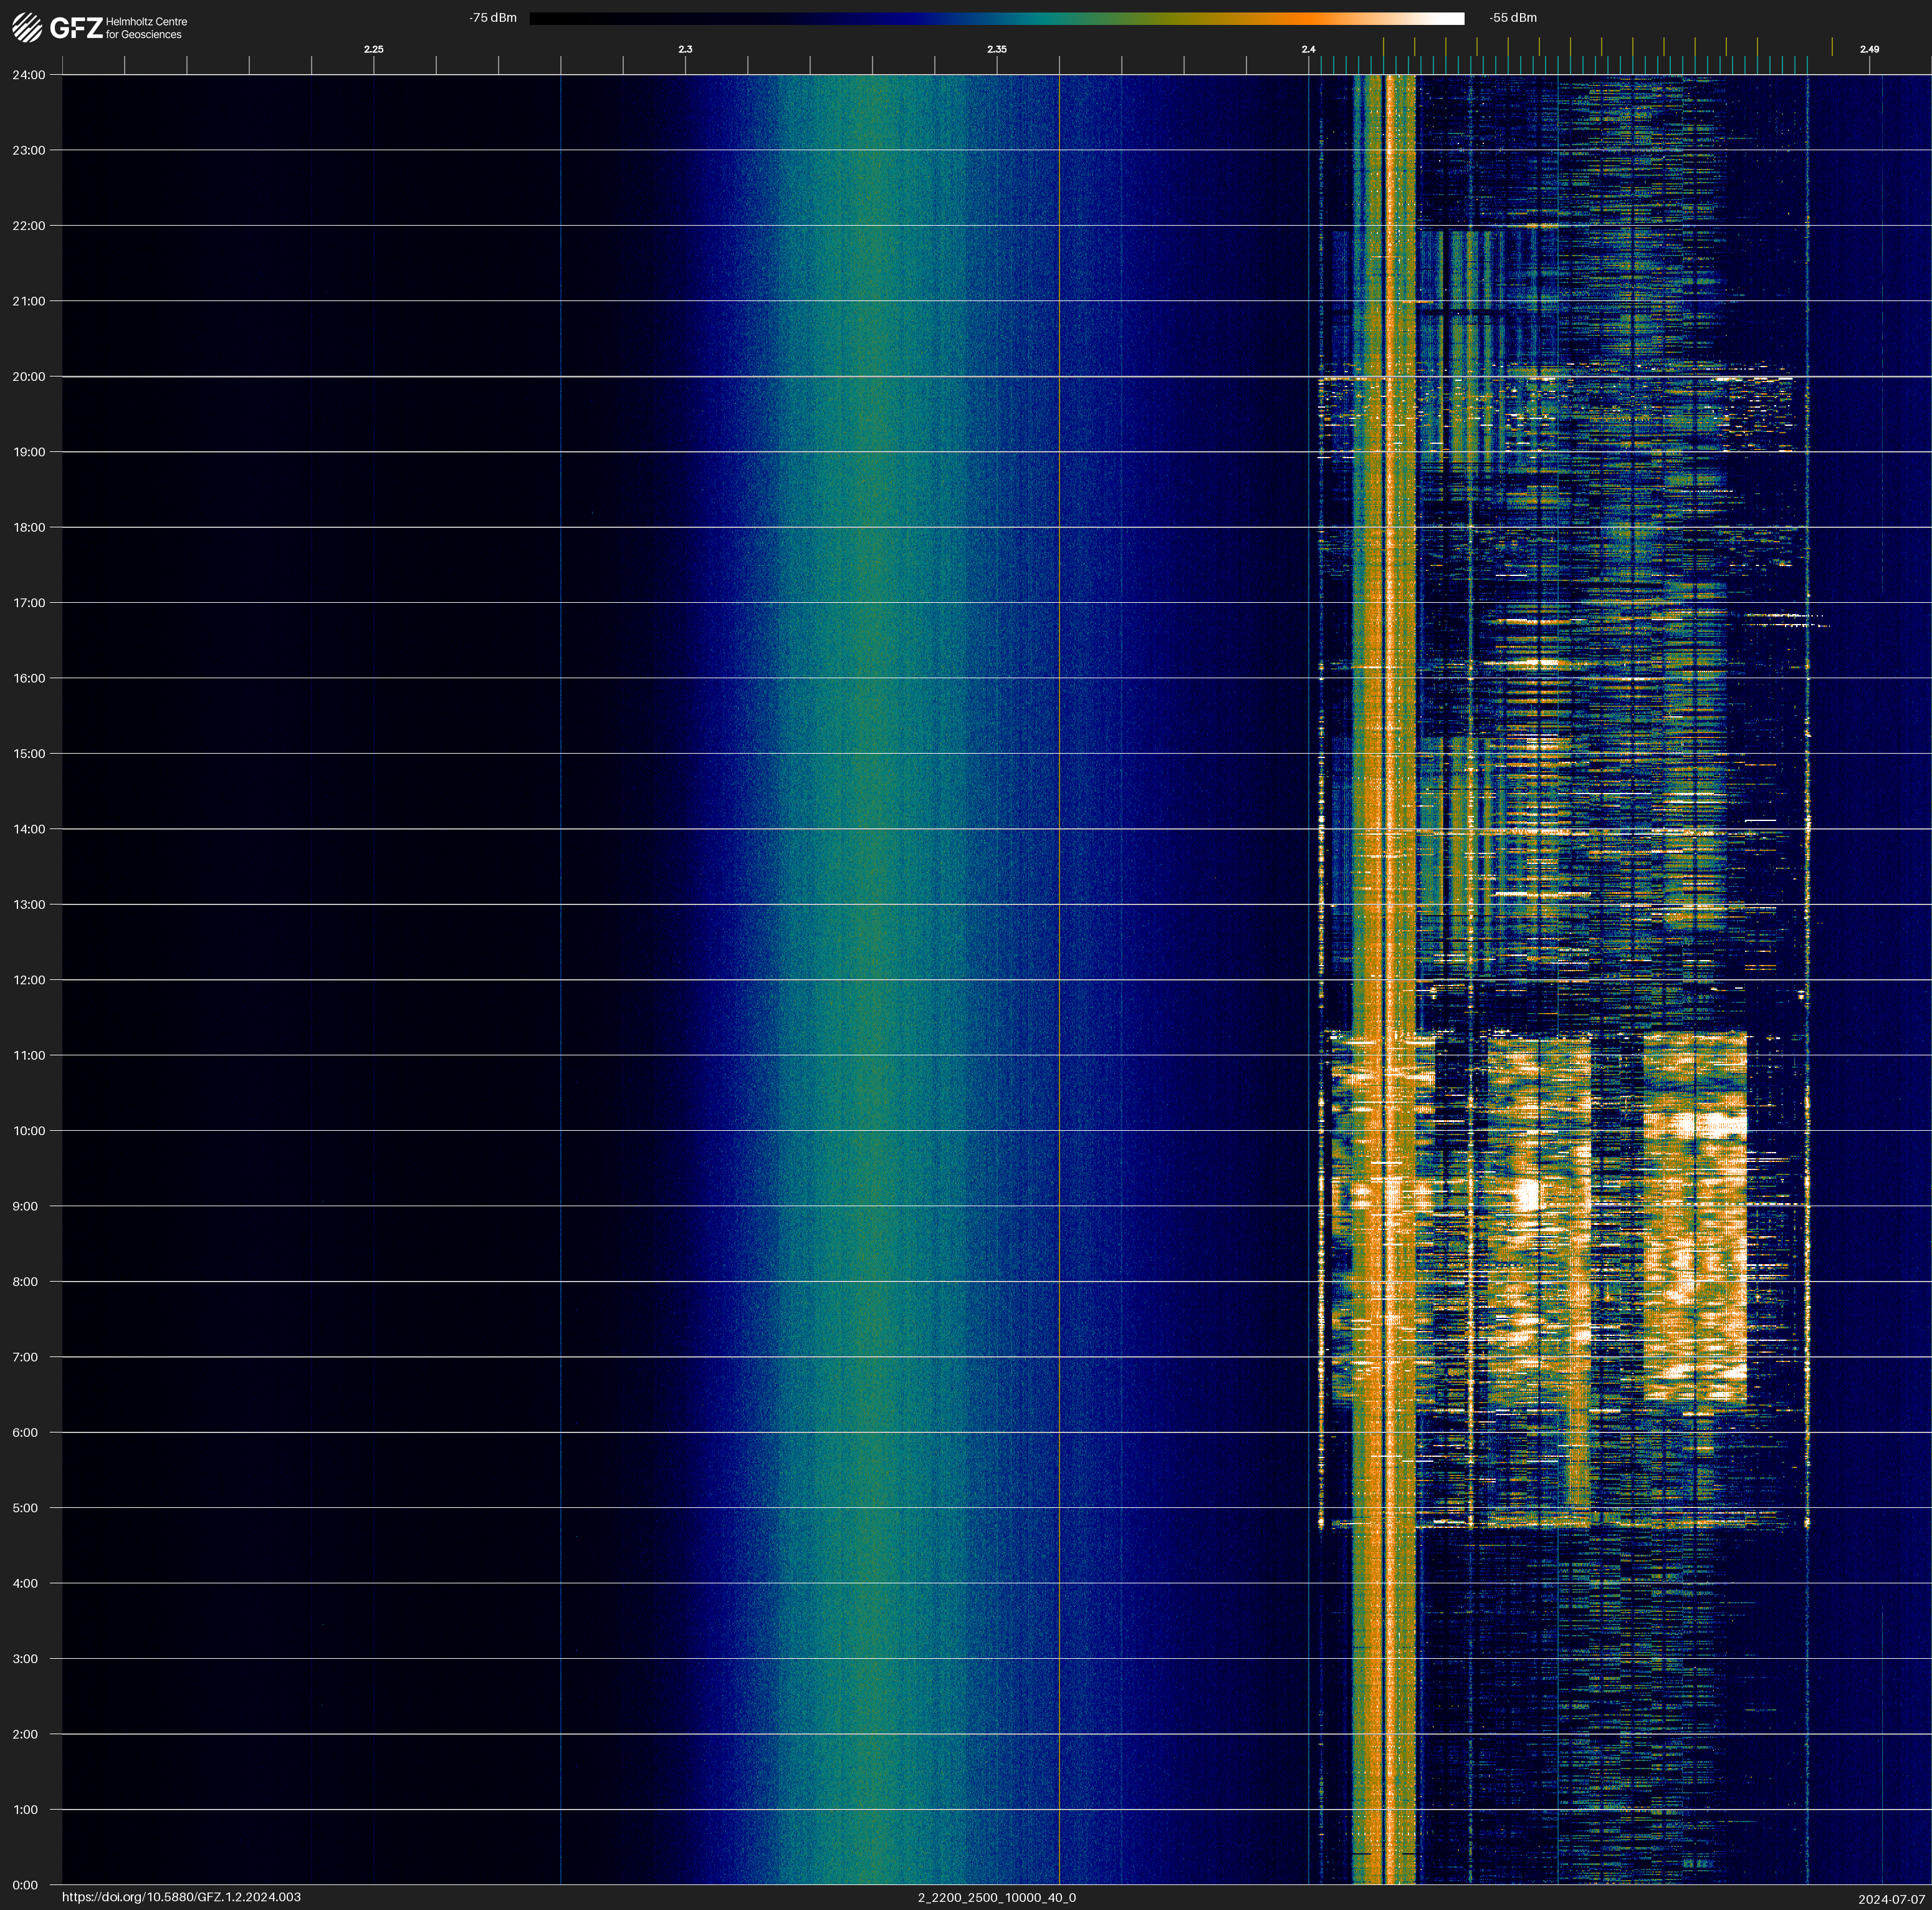Click the 2.3 frequency axis label
Viewport: 1932px width, 1910px height.
coord(685,49)
